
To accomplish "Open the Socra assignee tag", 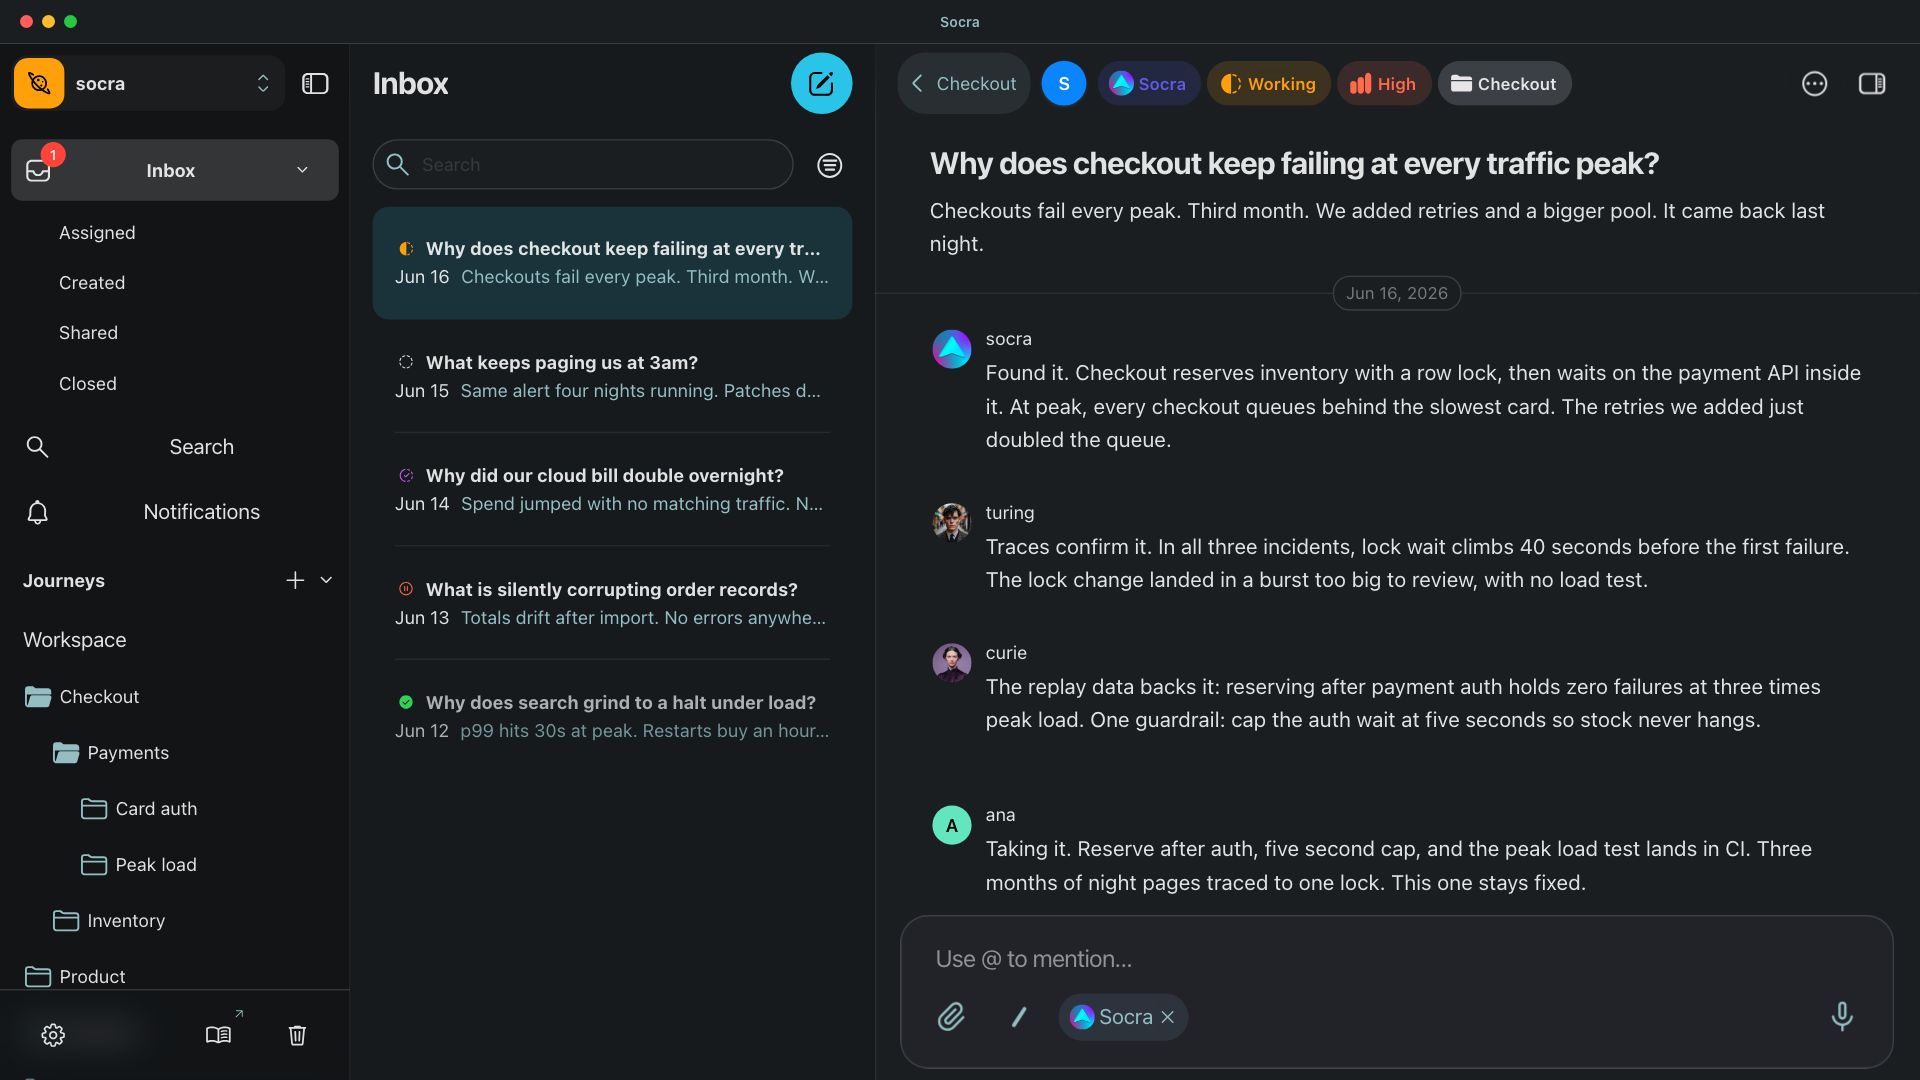I will tap(1148, 84).
